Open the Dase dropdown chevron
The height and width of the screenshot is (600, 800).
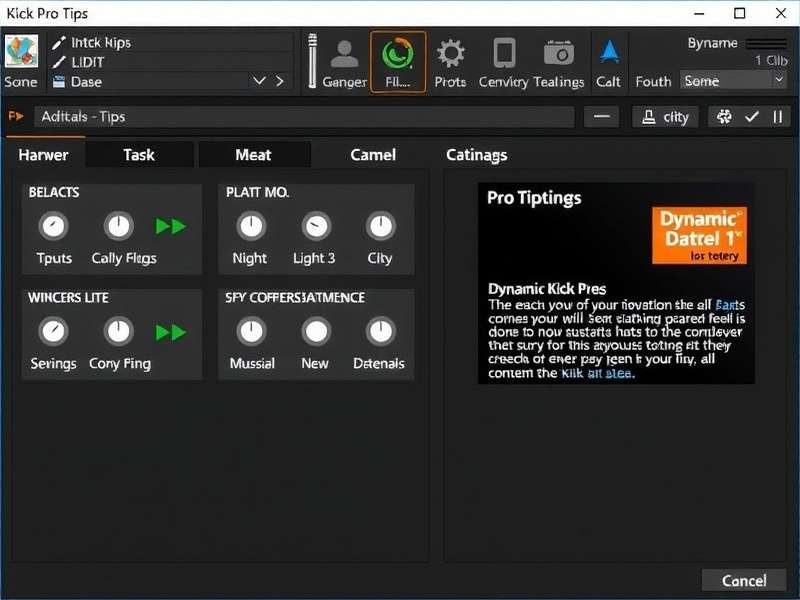coord(259,82)
